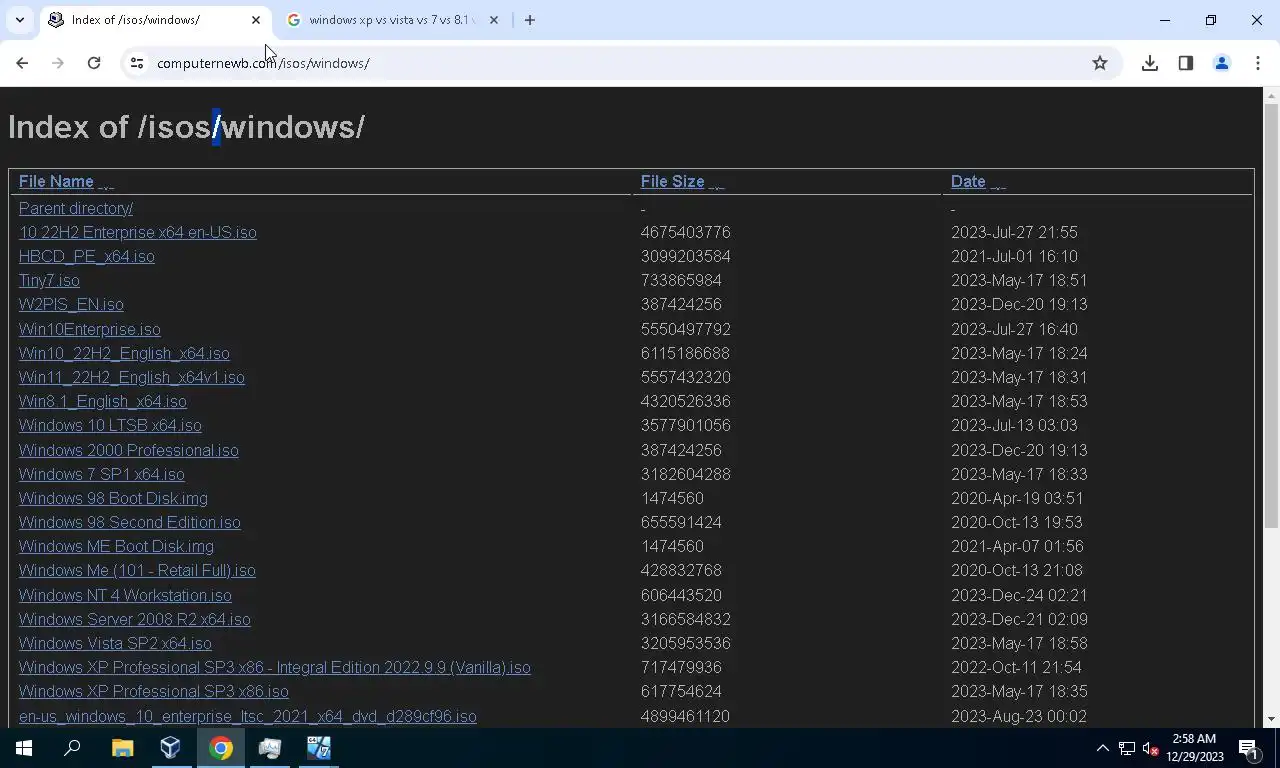Viewport: 1280px width, 768px height.
Task: Download 10 22H2 Enterprise x64 en-US.iso
Action: click(x=138, y=232)
